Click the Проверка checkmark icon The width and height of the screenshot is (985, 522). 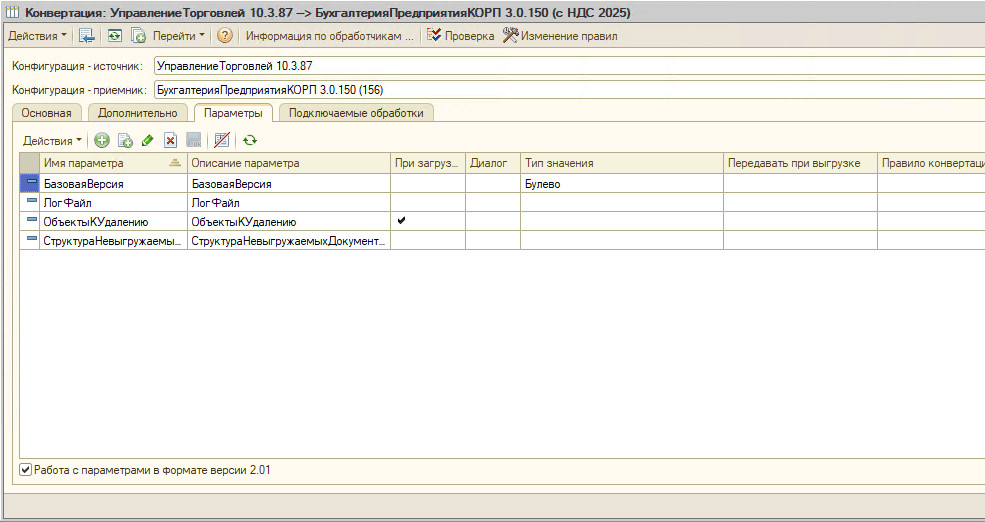(433, 36)
